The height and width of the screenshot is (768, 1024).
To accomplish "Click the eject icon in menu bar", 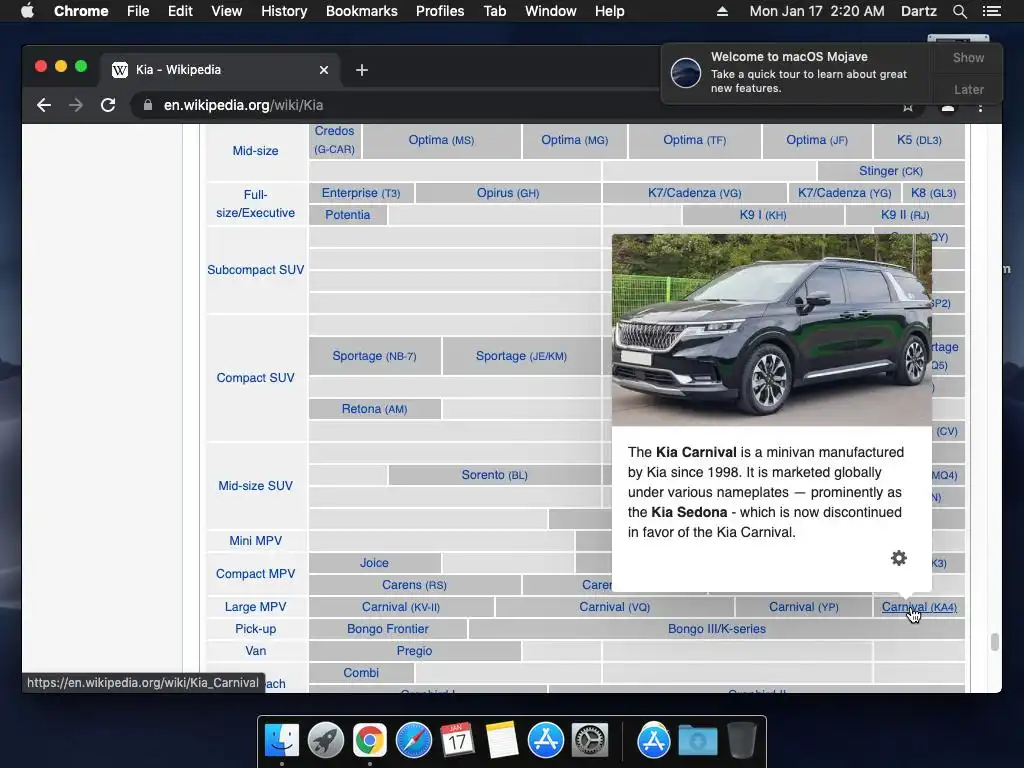I will pyautogui.click(x=722, y=11).
